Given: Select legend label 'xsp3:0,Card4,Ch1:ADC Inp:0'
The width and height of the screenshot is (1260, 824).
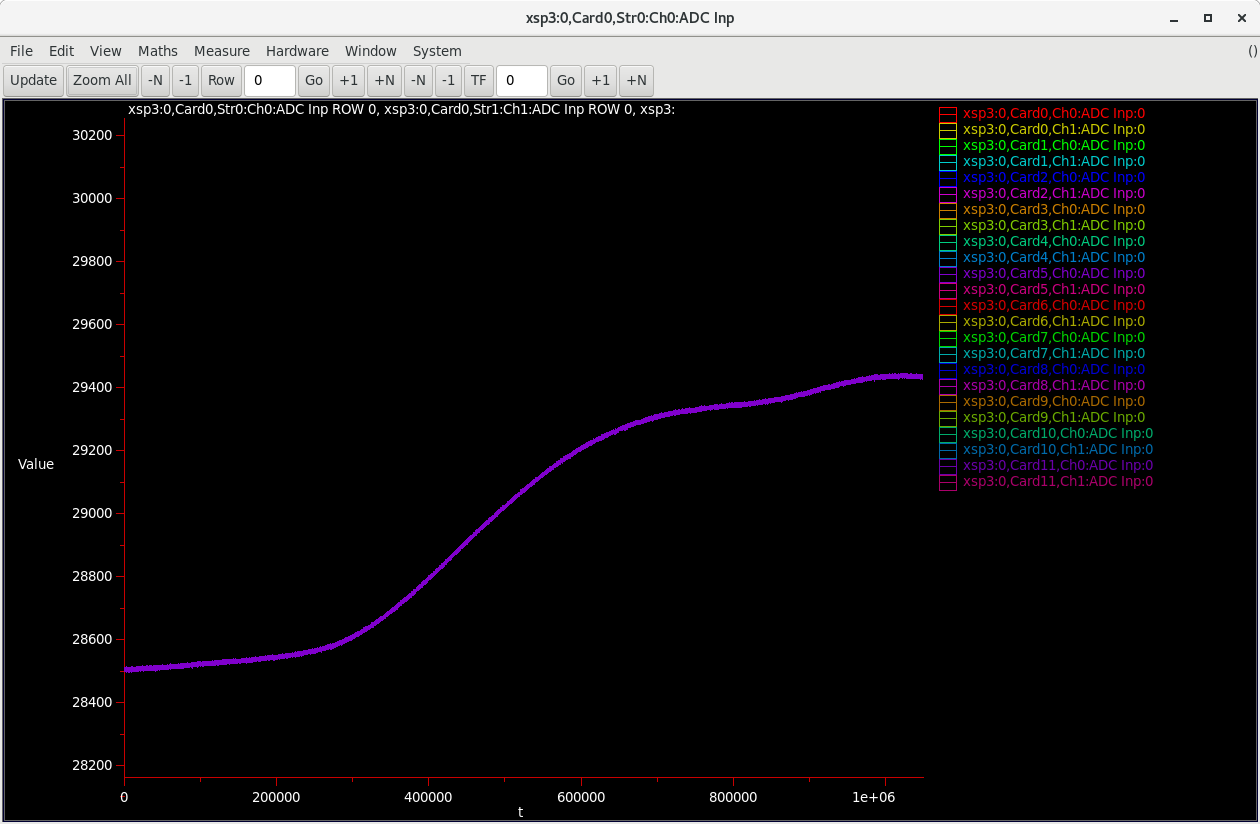Looking at the screenshot, I should pyautogui.click(x=1054, y=258).
